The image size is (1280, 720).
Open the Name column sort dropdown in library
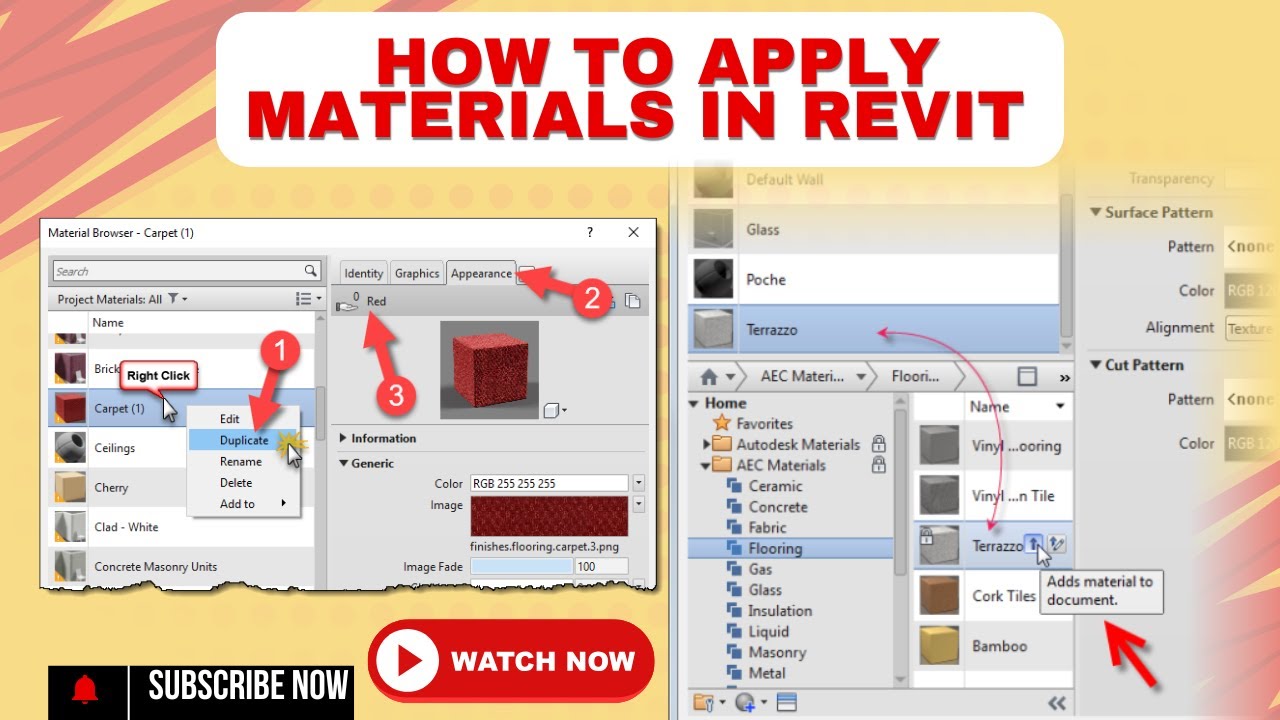click(x=1060, y=407)
